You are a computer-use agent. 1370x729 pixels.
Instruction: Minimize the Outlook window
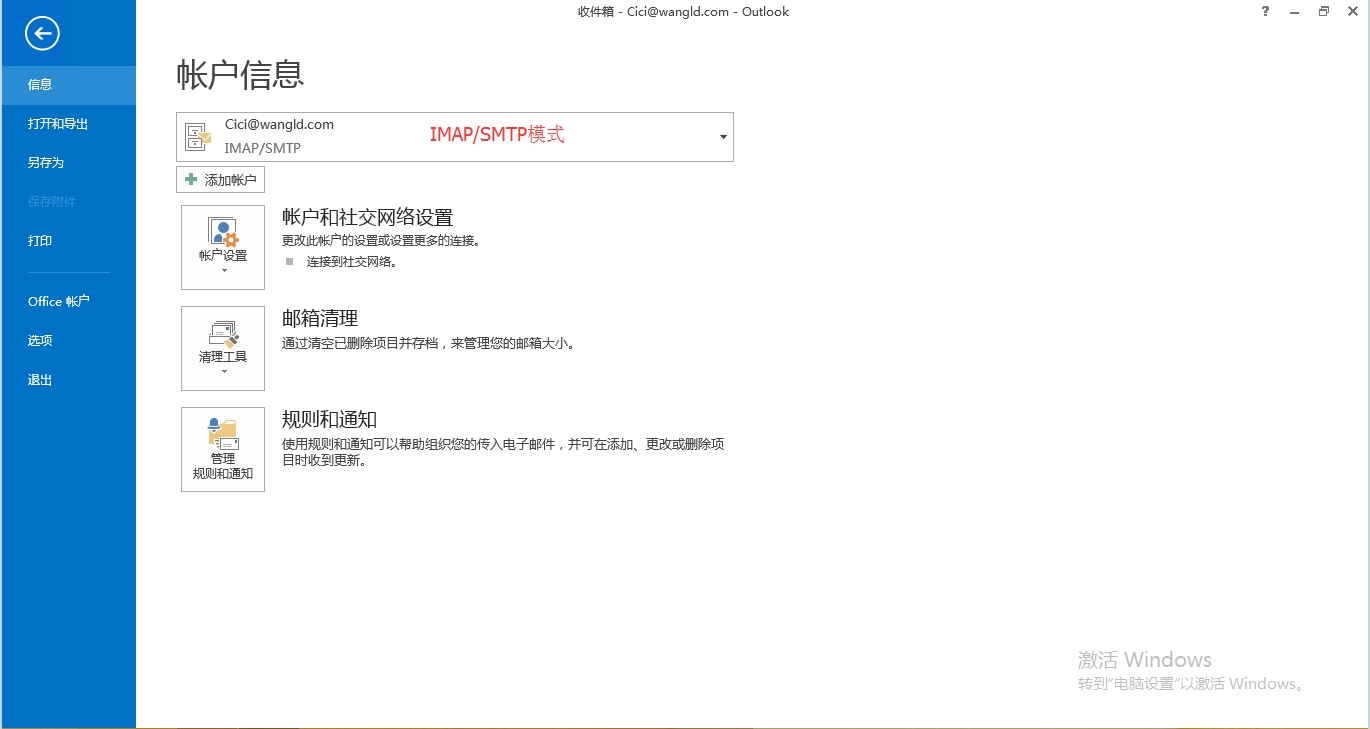(1295, 12)
